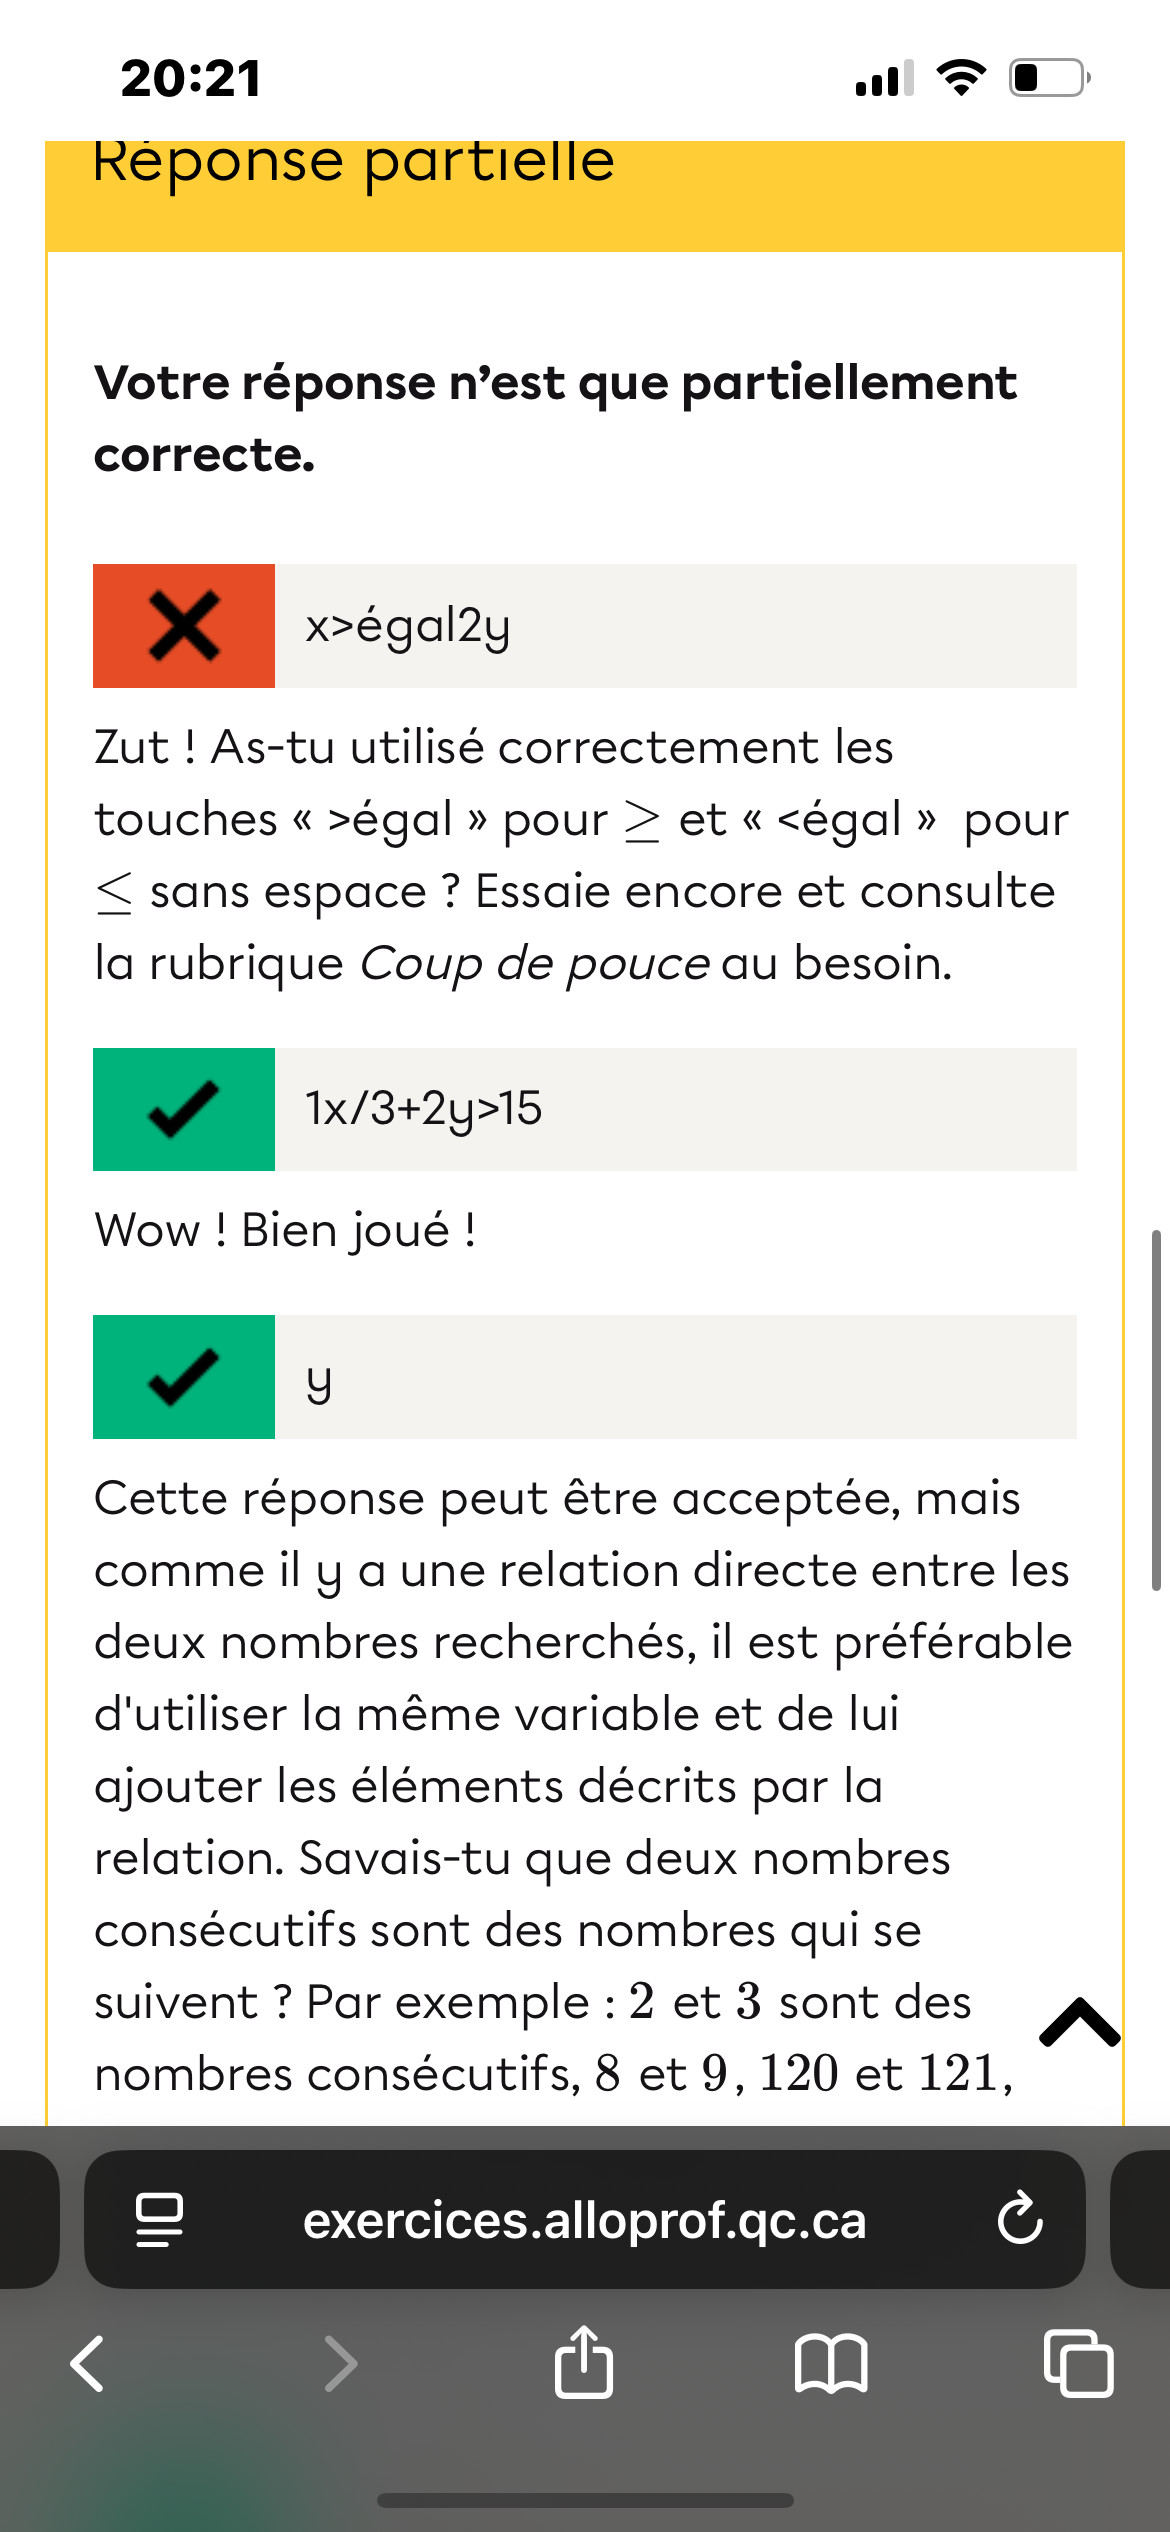Open the tabs overview icon
Image resolution: width=1170 pixels, height=2532 pixels.
(1078, 2363)
